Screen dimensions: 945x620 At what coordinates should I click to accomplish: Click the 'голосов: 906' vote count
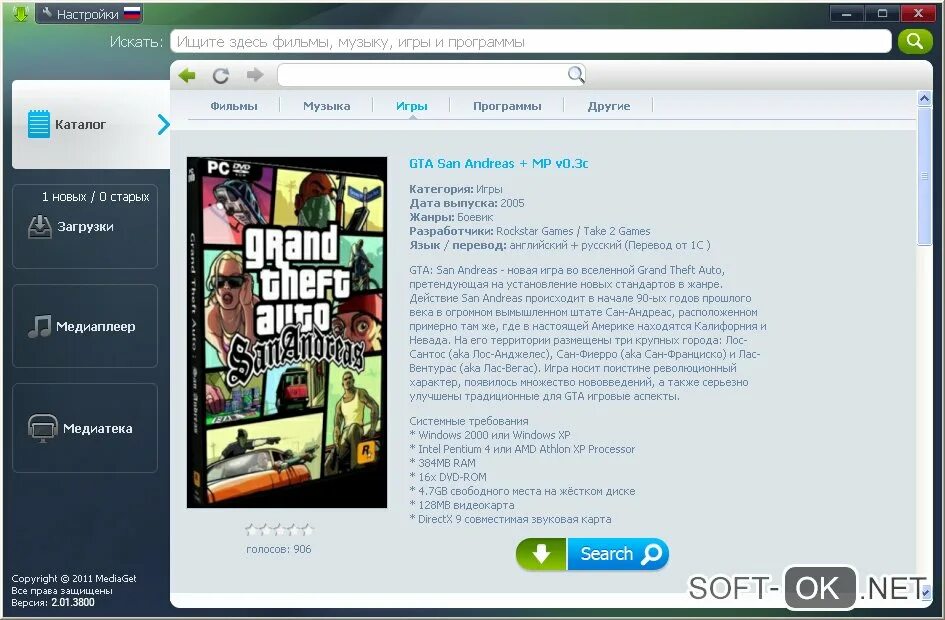point(278,549)
